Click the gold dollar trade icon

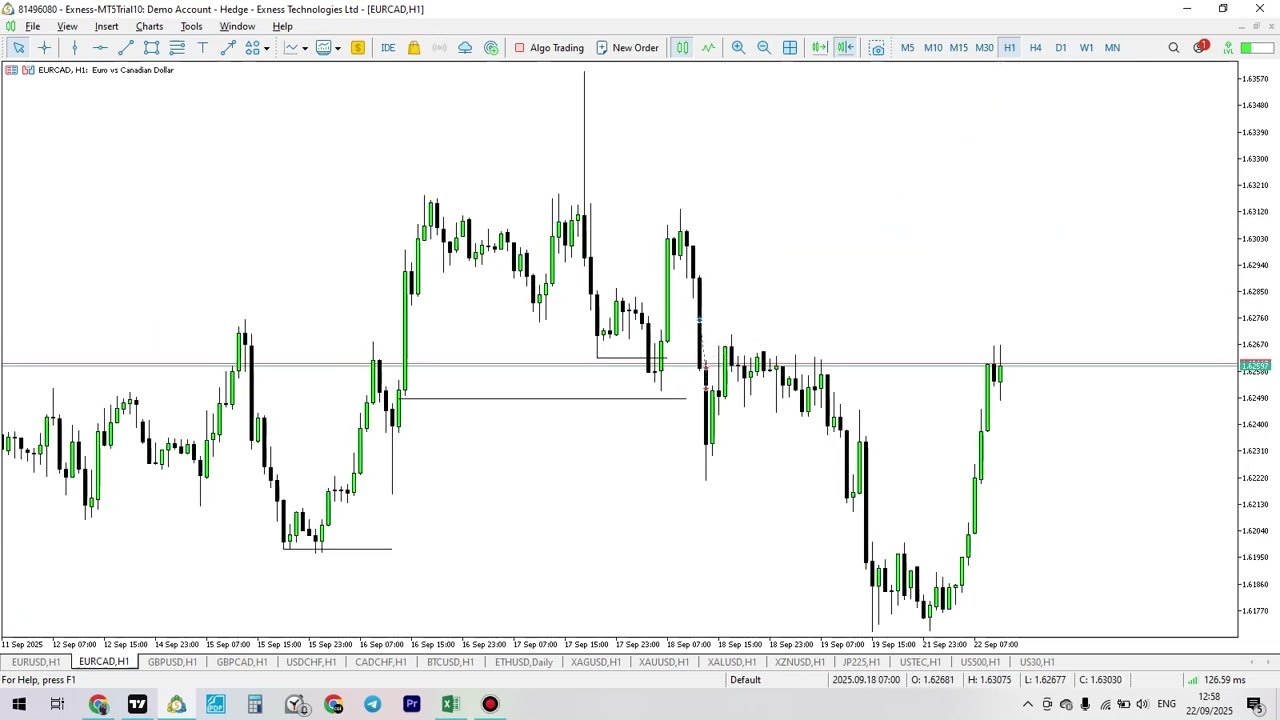click(x=358, y=48)
